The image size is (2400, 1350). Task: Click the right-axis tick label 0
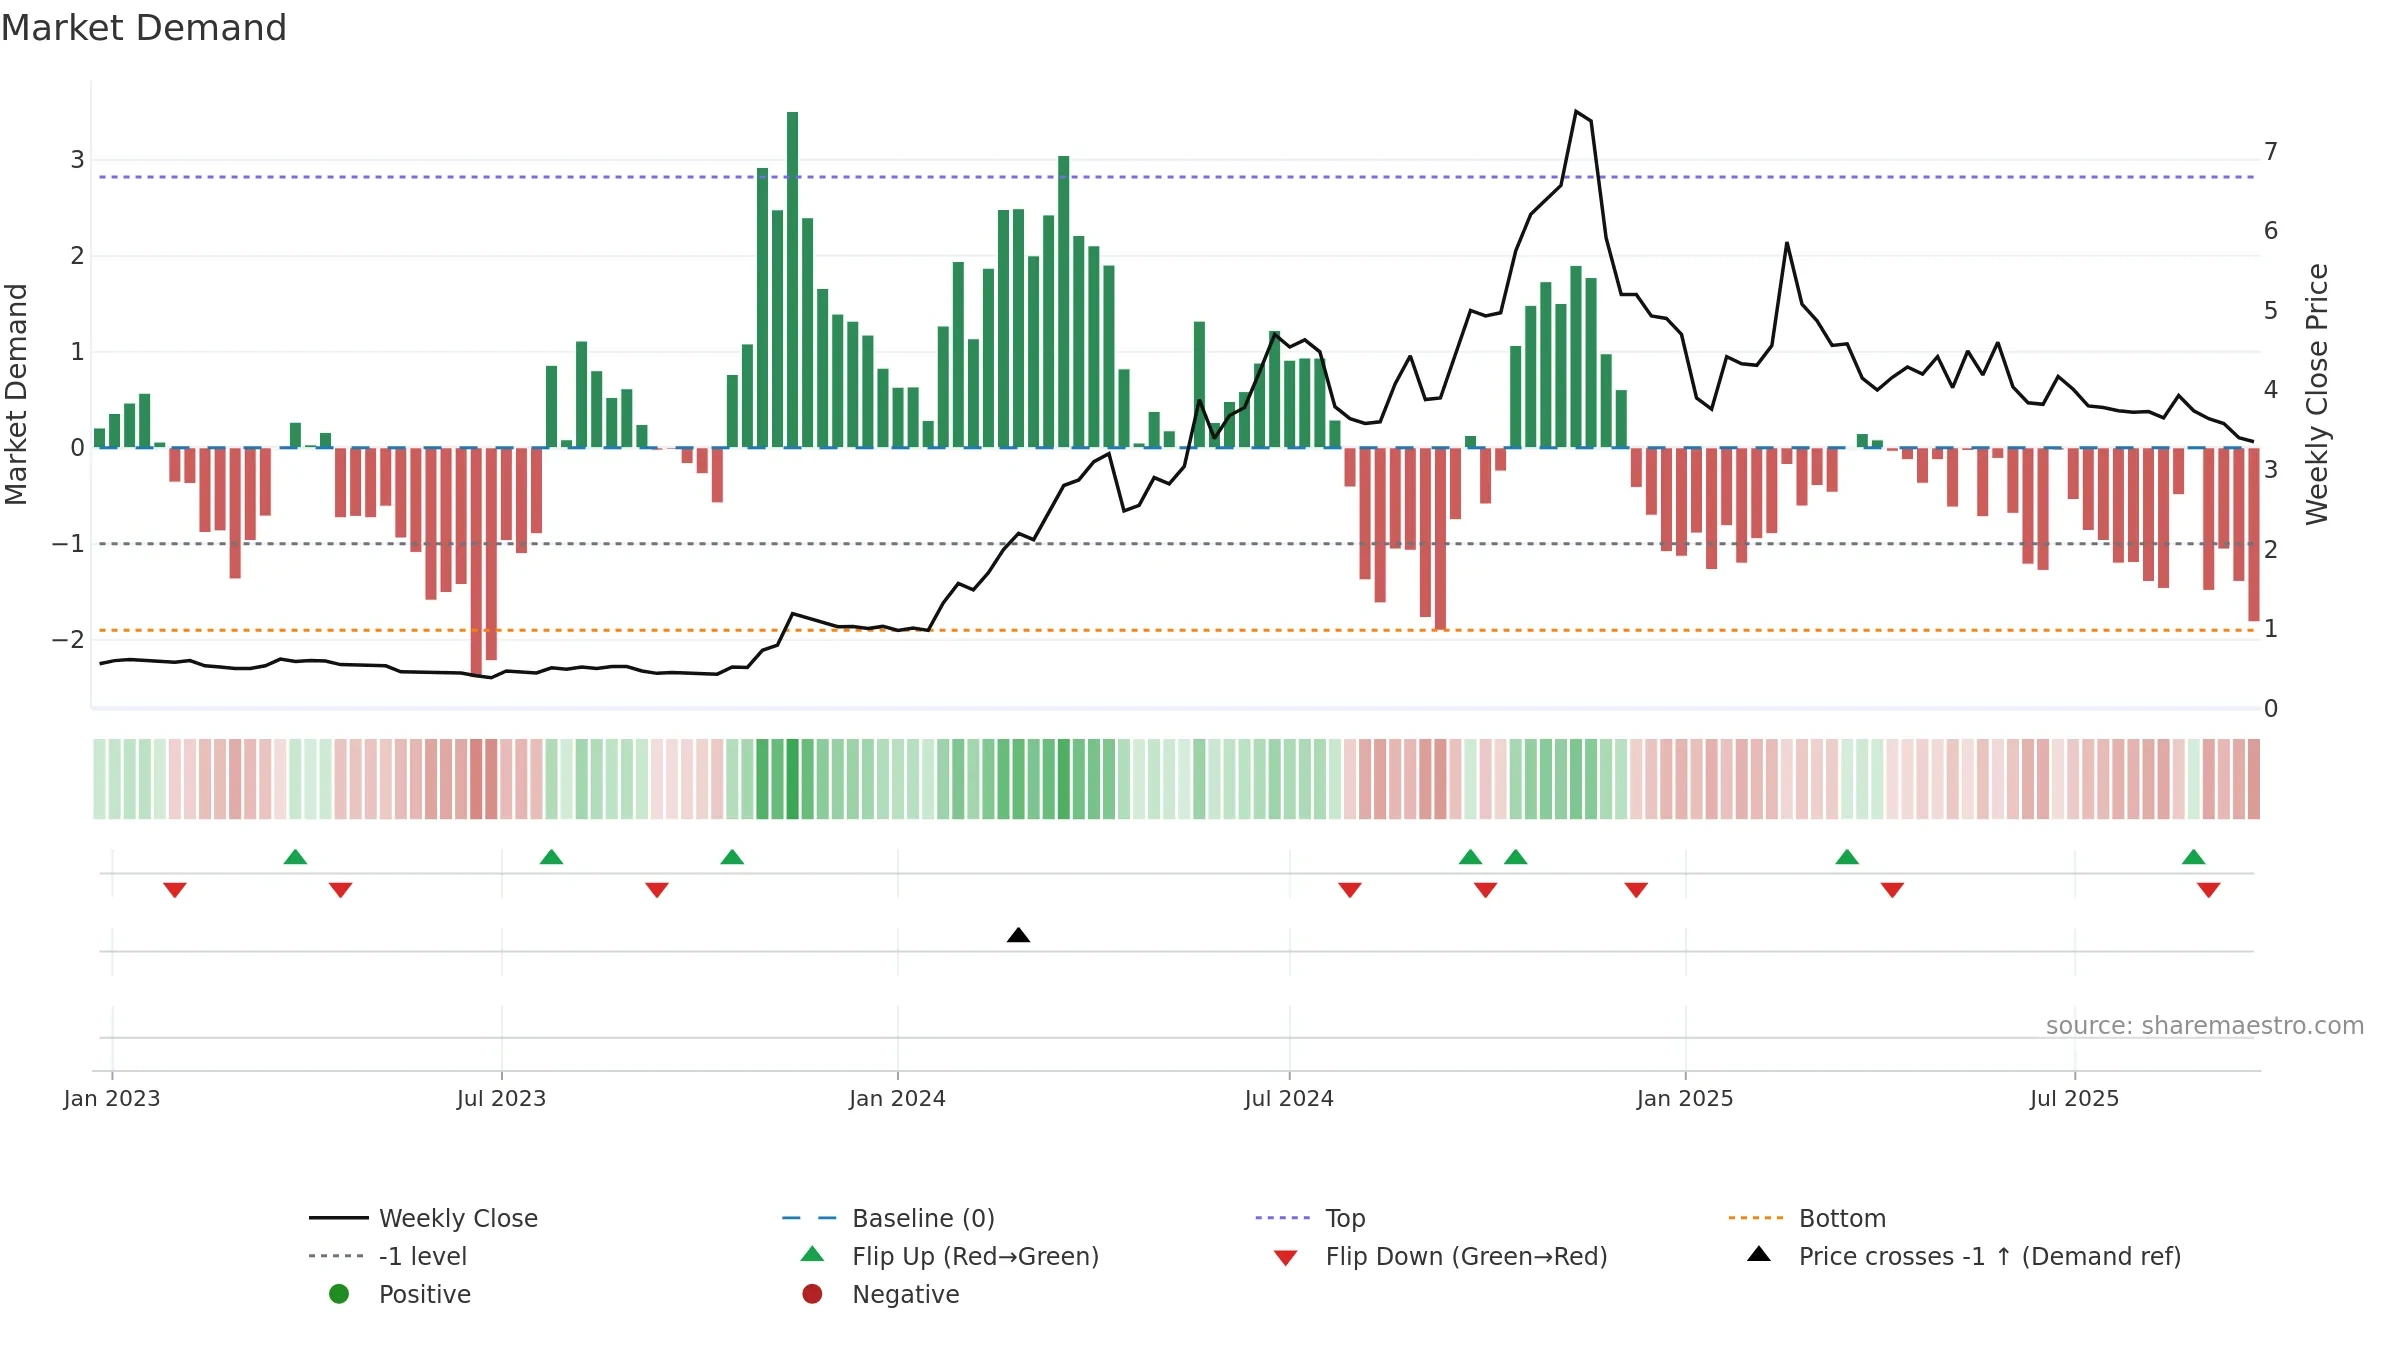point(2271,709)
